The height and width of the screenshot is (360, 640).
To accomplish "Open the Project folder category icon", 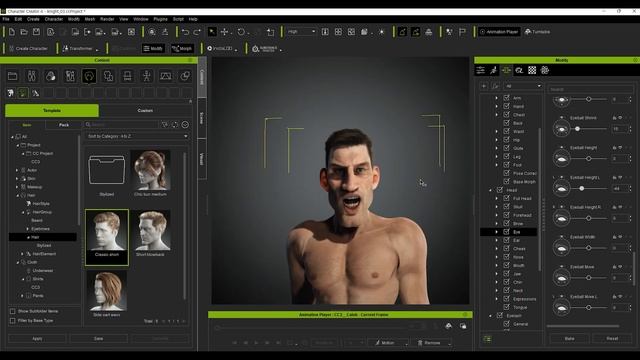I will (x=12, y=76).
